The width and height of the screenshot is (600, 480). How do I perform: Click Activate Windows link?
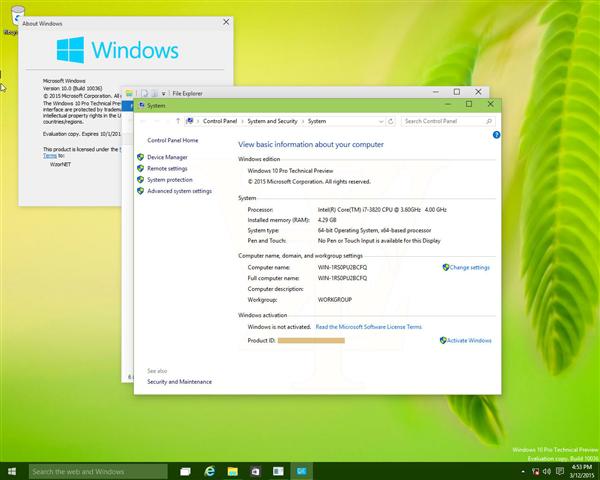click(x=469, y=340)
